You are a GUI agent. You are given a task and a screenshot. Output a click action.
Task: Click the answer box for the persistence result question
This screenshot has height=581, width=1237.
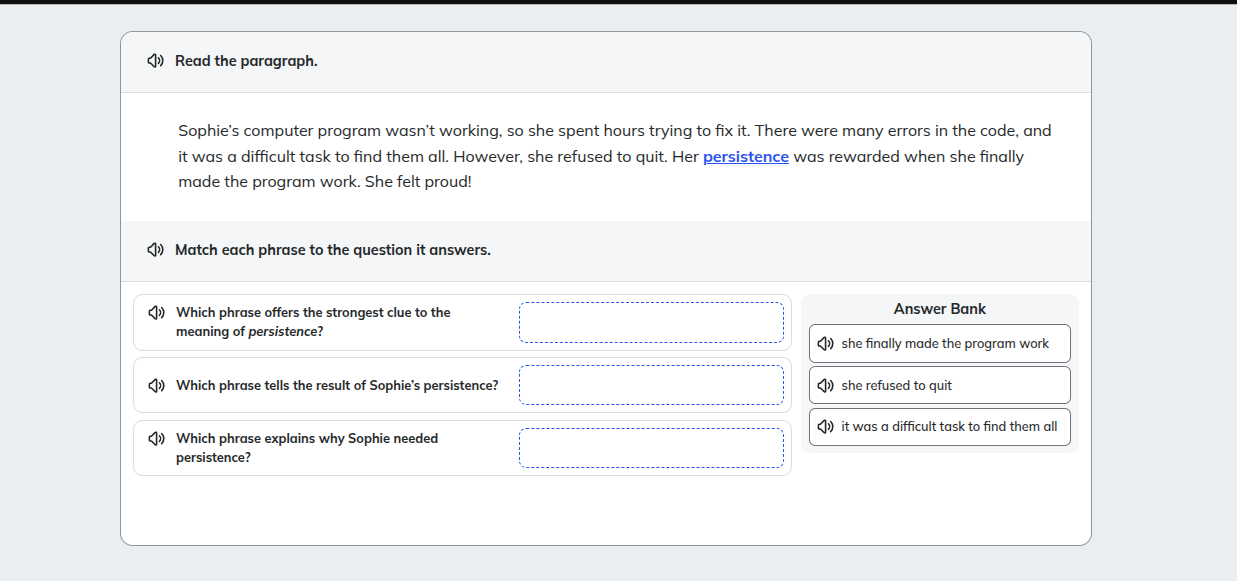(651, 384)
